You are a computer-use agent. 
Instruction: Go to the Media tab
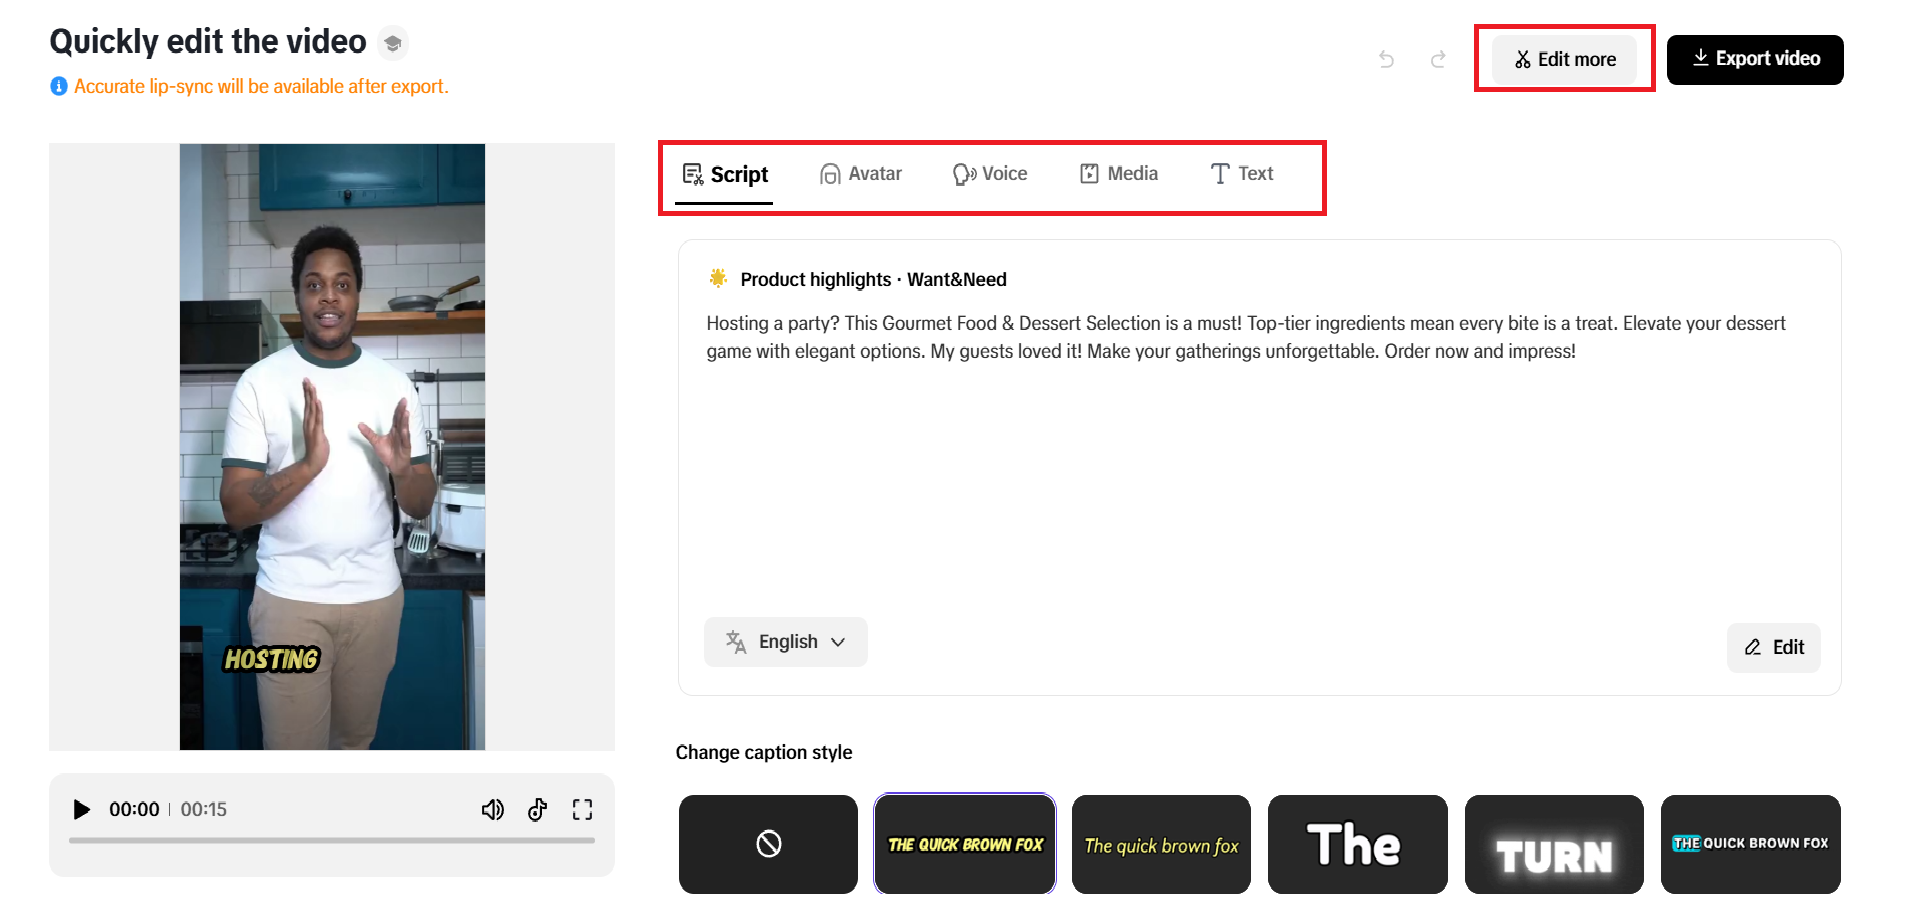(x=1119, y=174)
